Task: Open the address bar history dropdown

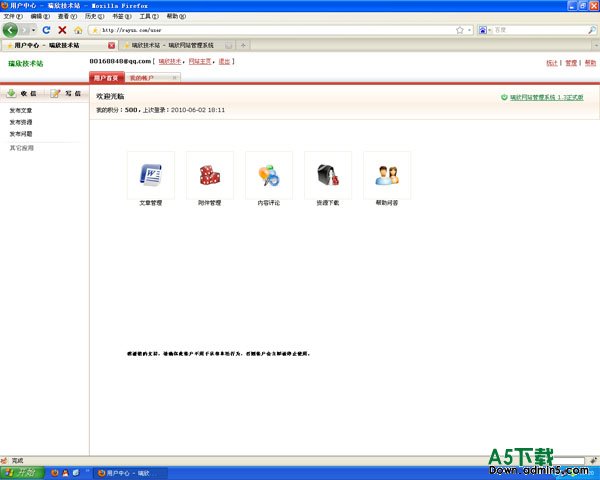Action: 469,30
